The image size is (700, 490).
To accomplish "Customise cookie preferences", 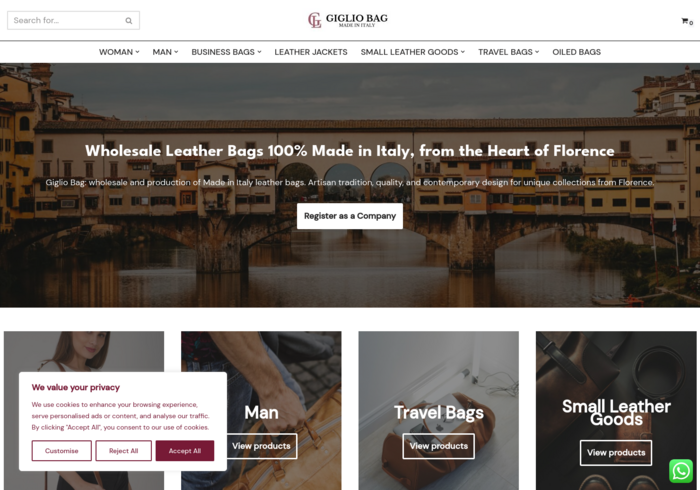I will click(62, 451).
